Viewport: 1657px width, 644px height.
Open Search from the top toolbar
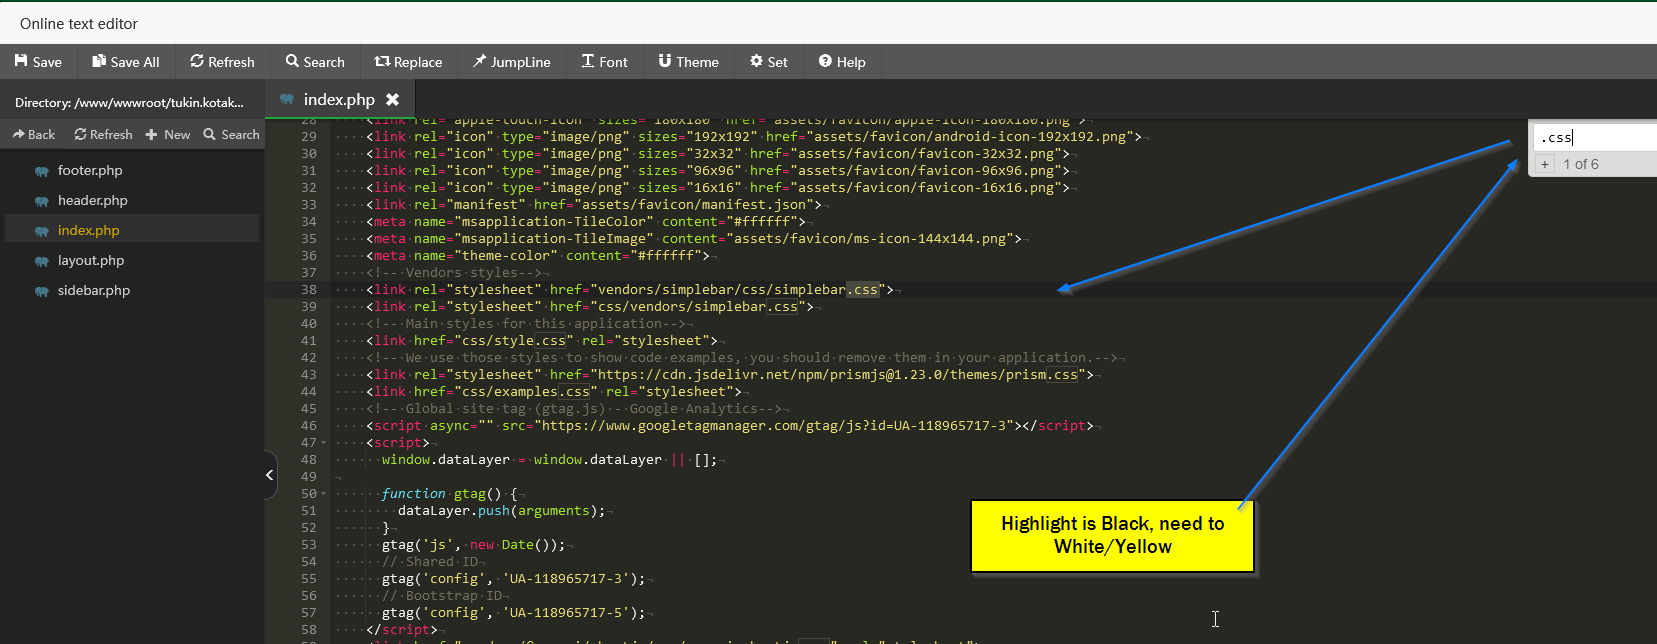pyautogui.click(x=315, y=62)
